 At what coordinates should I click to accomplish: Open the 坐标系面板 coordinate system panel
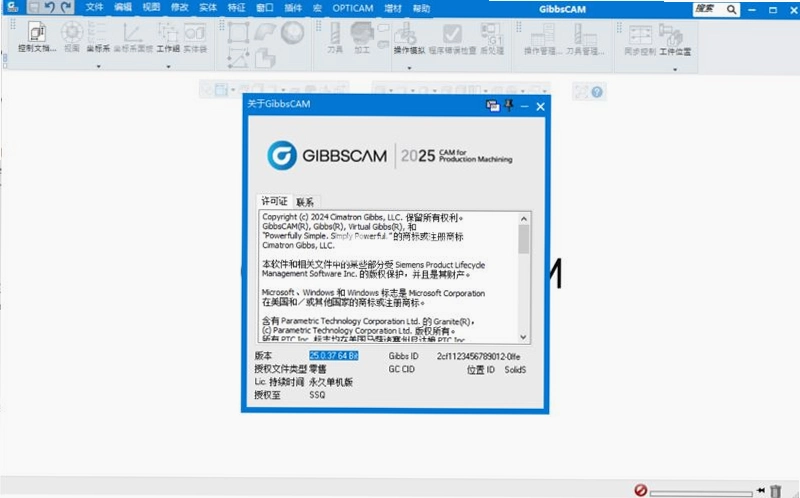tap(133, 37)
